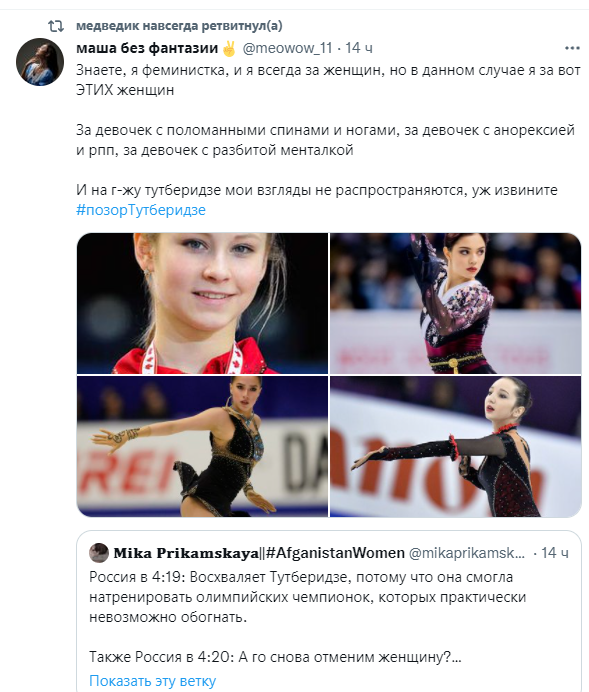
Task: Open the round profile avatar of маша без фантазии
Action: point(40,62)
